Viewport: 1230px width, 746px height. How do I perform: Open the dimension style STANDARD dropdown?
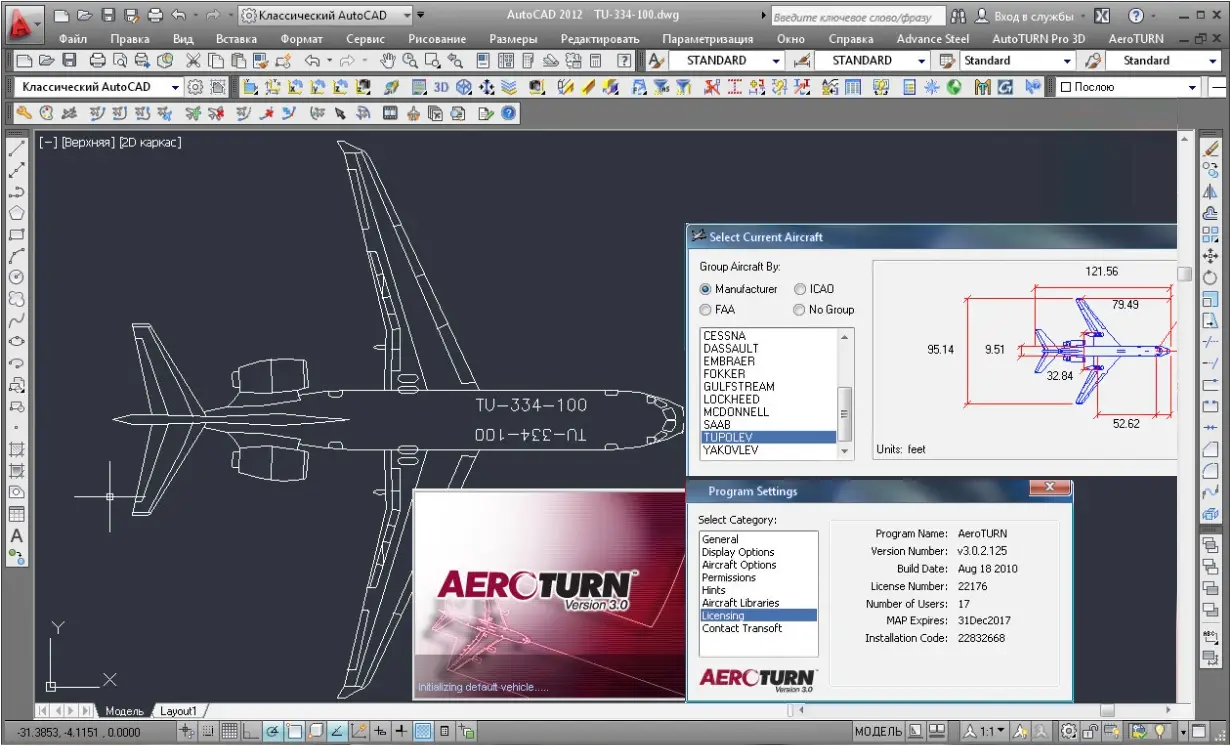(x=872, y=61)
